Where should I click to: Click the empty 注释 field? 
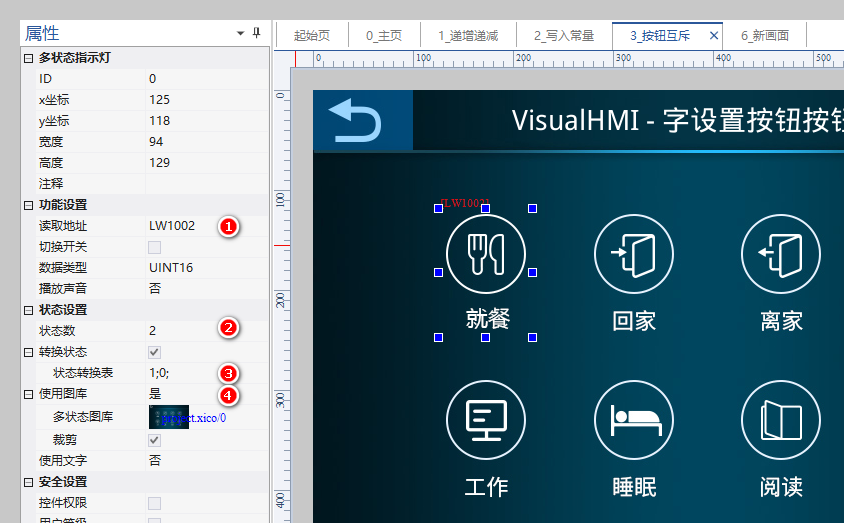coord(207,184)
